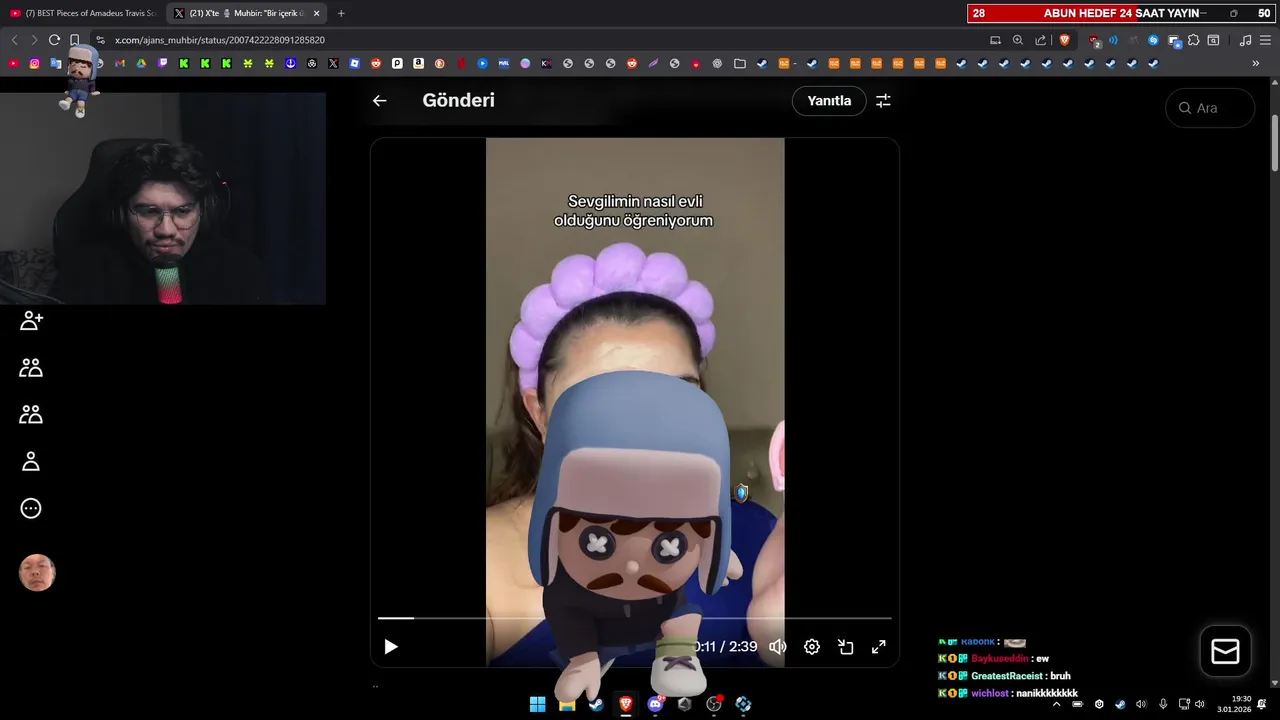Image resolution: width=1280 pixels, height=720 pixels.
Task: Open the extensions puzzle icon
Action: click(1193, 40)
